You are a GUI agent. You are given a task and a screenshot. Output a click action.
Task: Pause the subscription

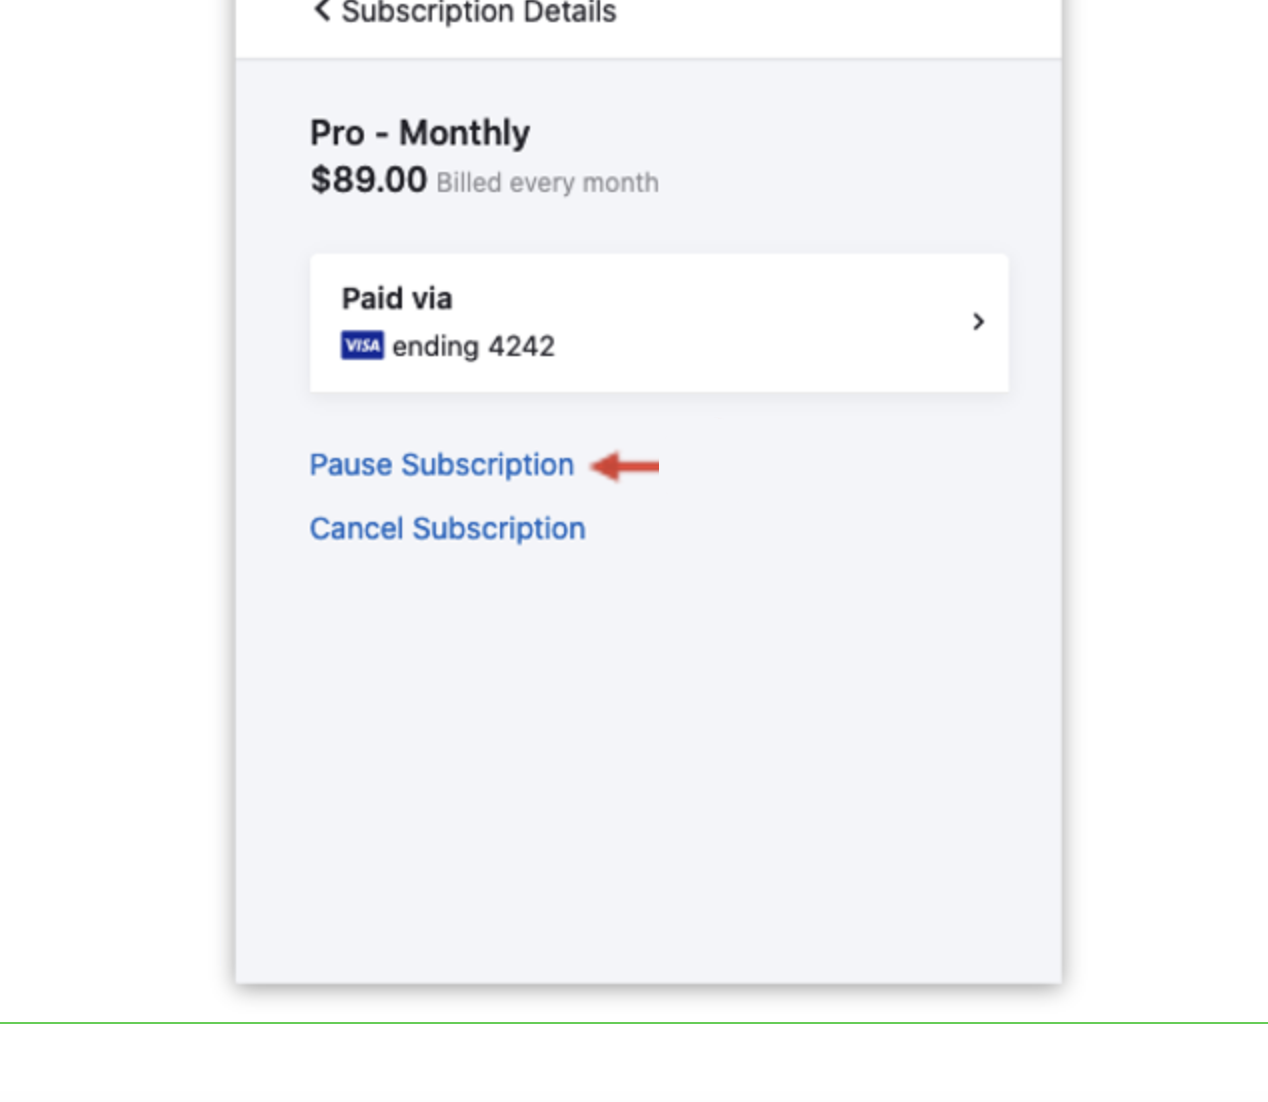pyautogui.click(x=441, y=465)
